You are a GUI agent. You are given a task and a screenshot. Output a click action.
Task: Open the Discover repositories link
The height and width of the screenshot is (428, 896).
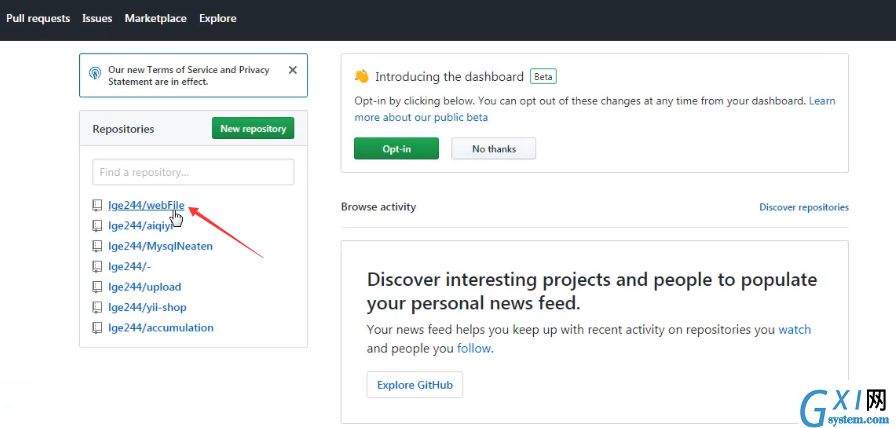804,207
